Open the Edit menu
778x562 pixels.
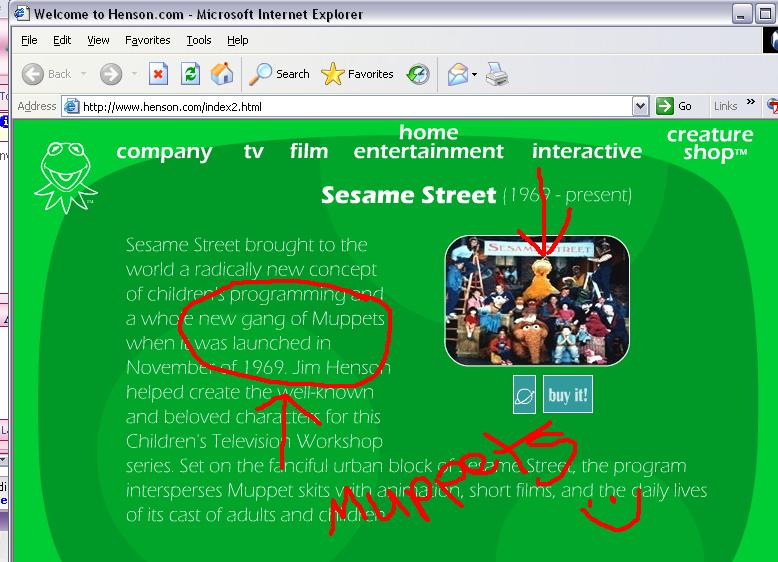coord(62,40)
